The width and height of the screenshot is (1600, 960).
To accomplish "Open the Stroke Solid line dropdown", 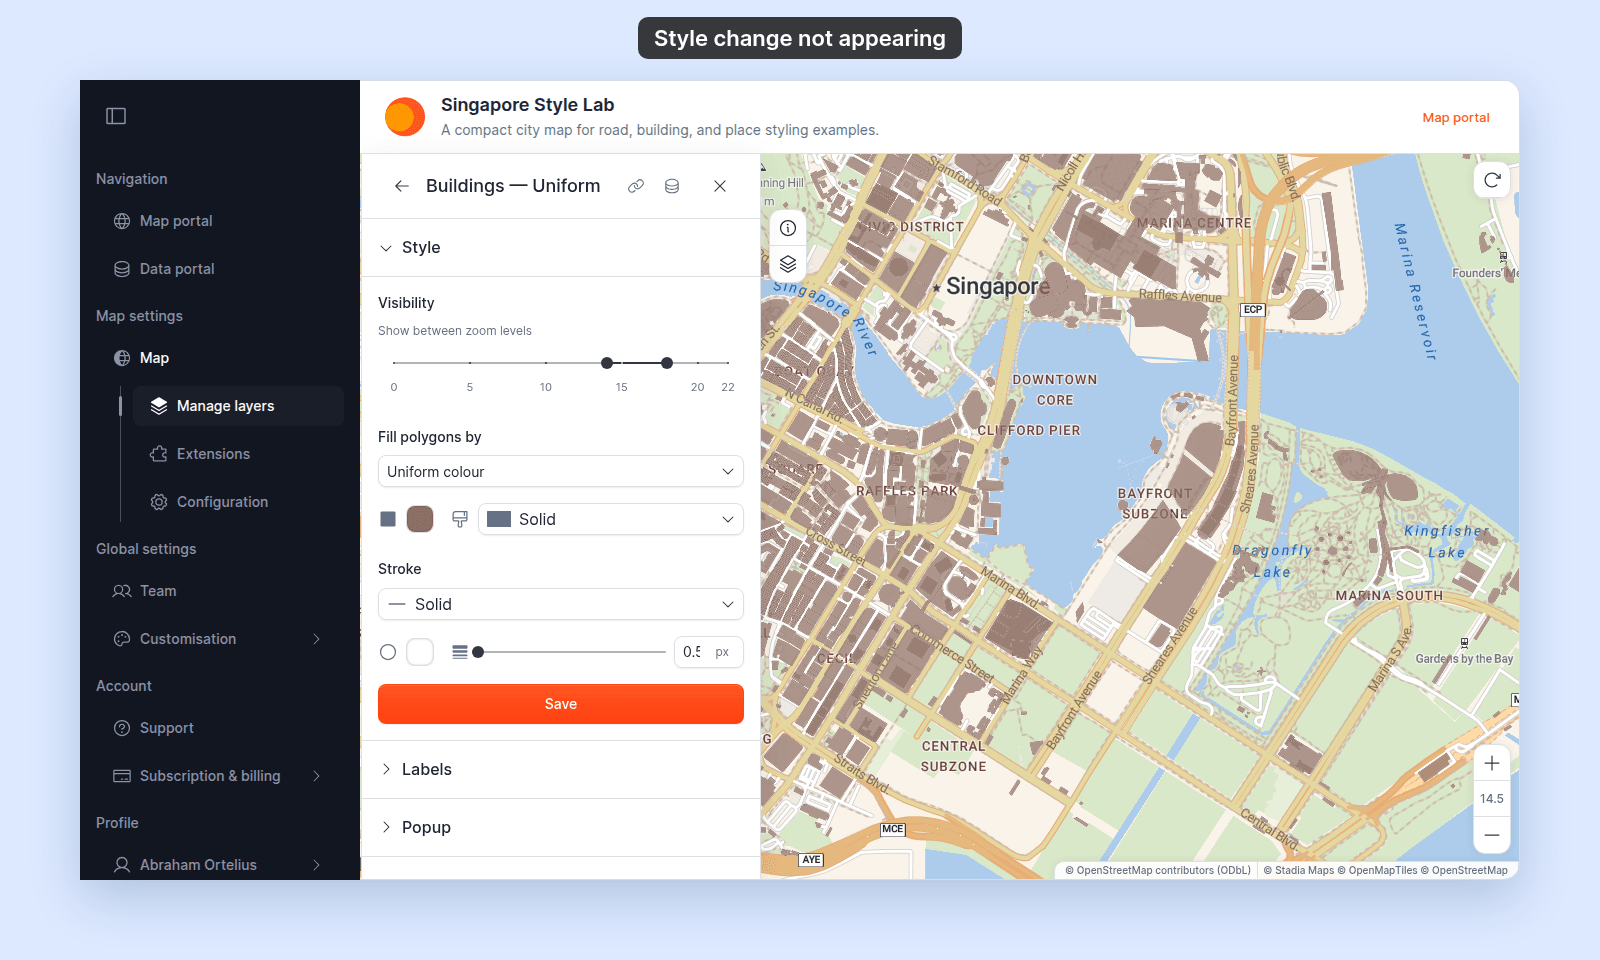I will [x=561, y=604].
